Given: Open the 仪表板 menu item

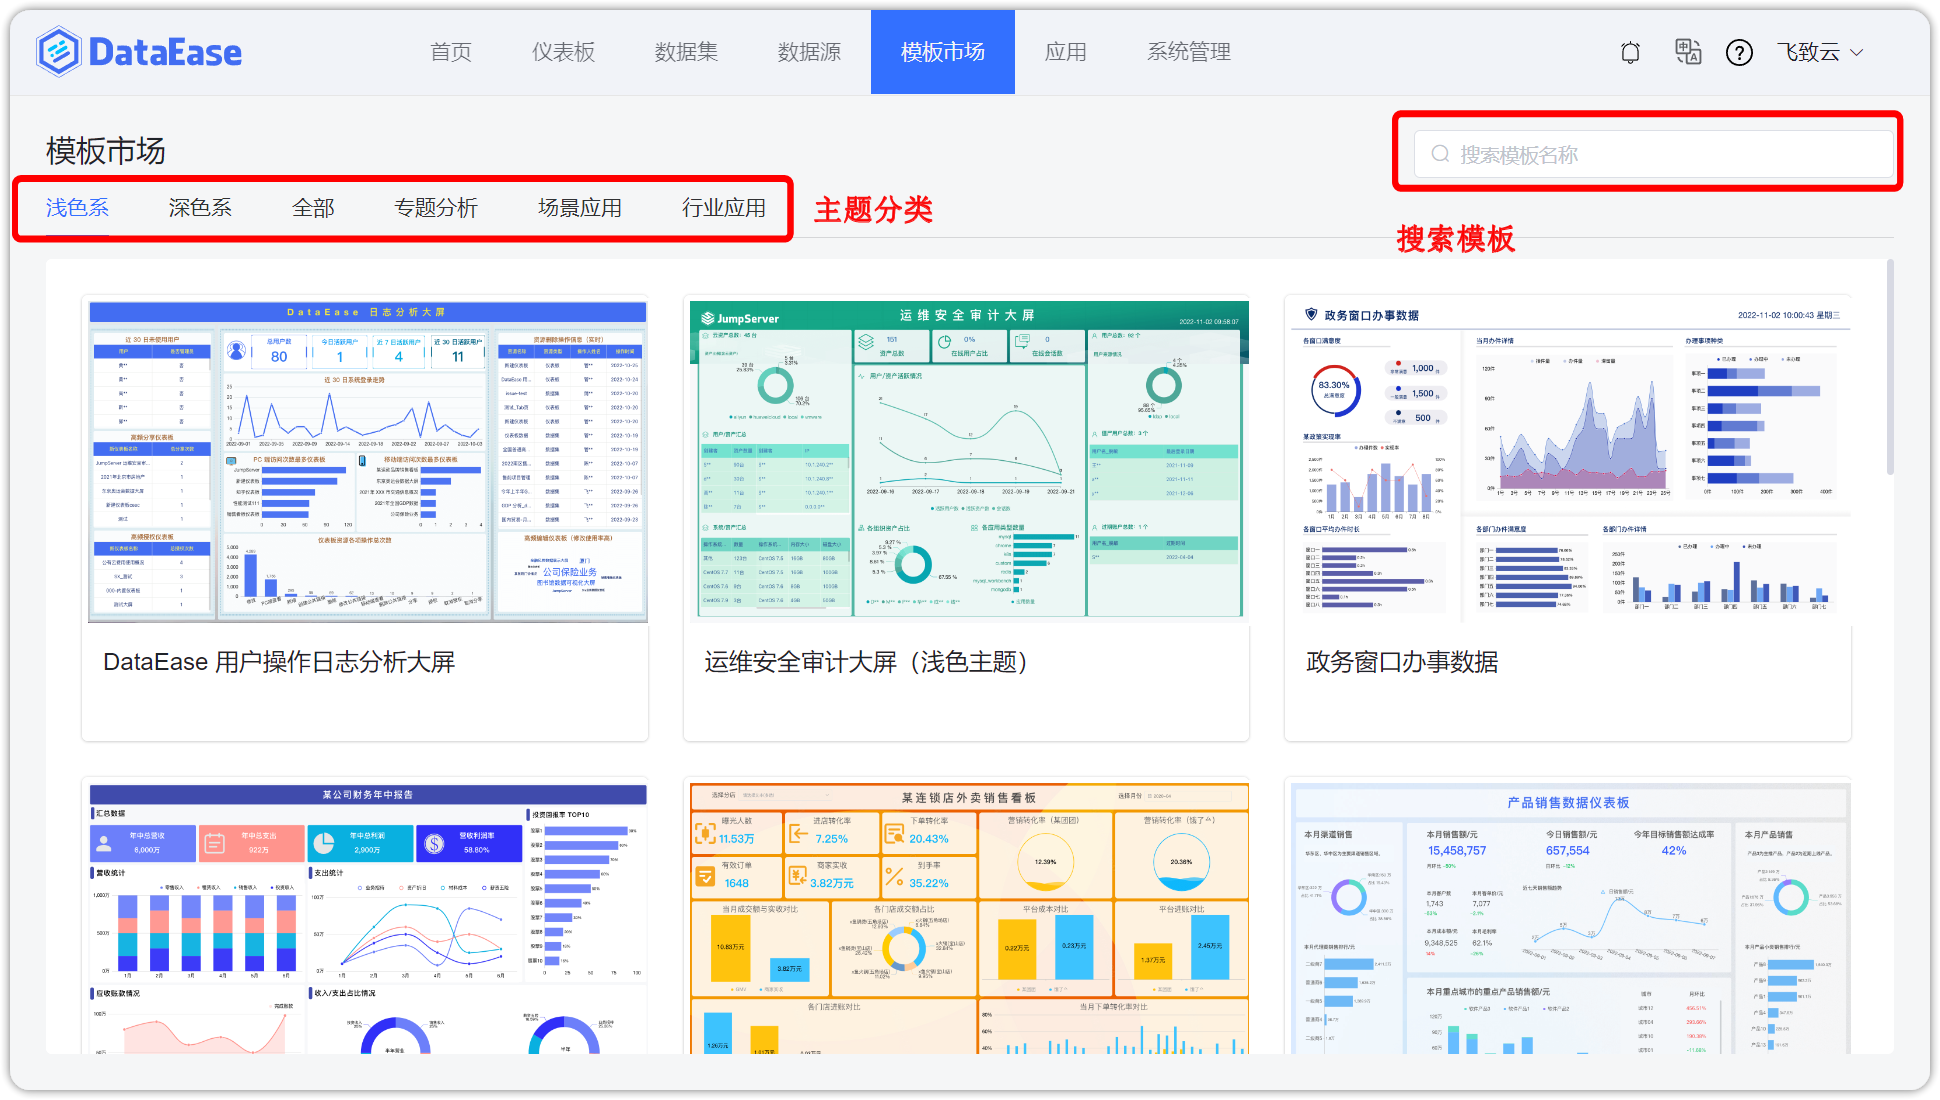Looking at the screenshot, I should point(563,52).
